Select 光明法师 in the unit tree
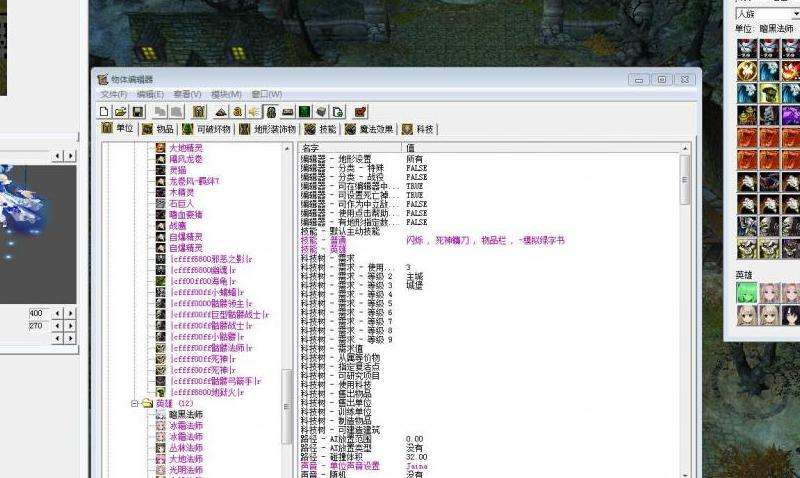This screenshot has width=800, height=478. 186,470
